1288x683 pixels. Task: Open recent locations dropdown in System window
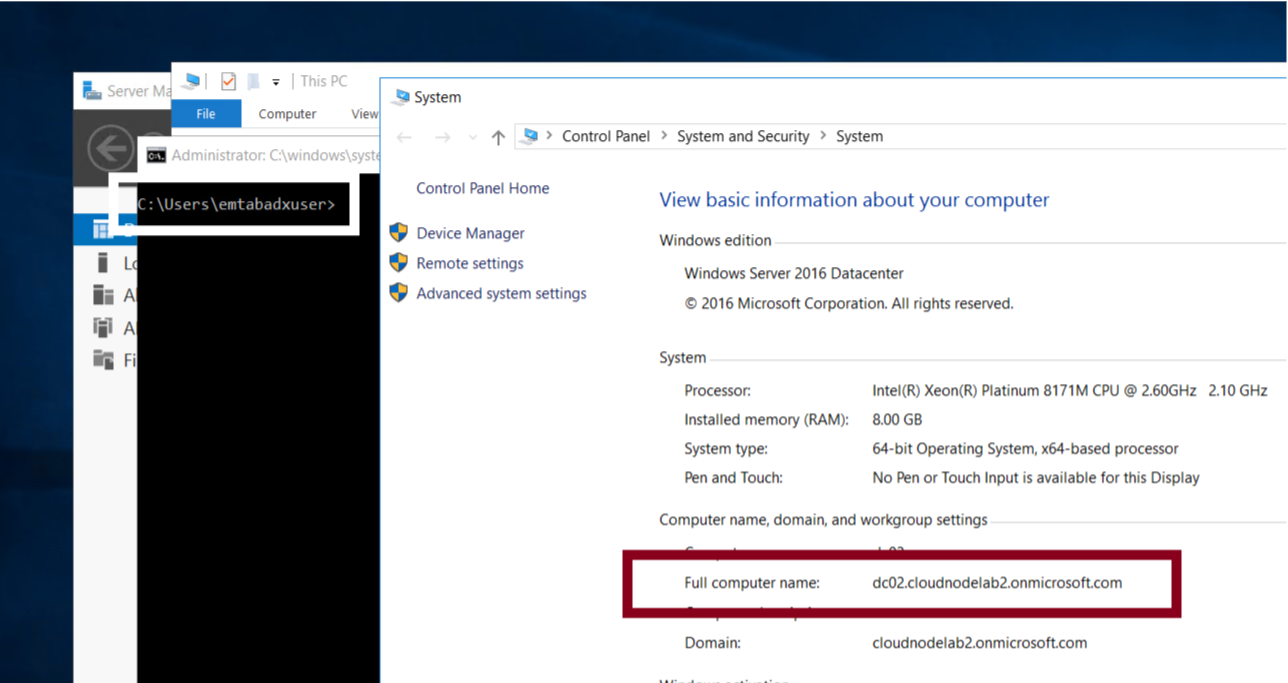473,138
